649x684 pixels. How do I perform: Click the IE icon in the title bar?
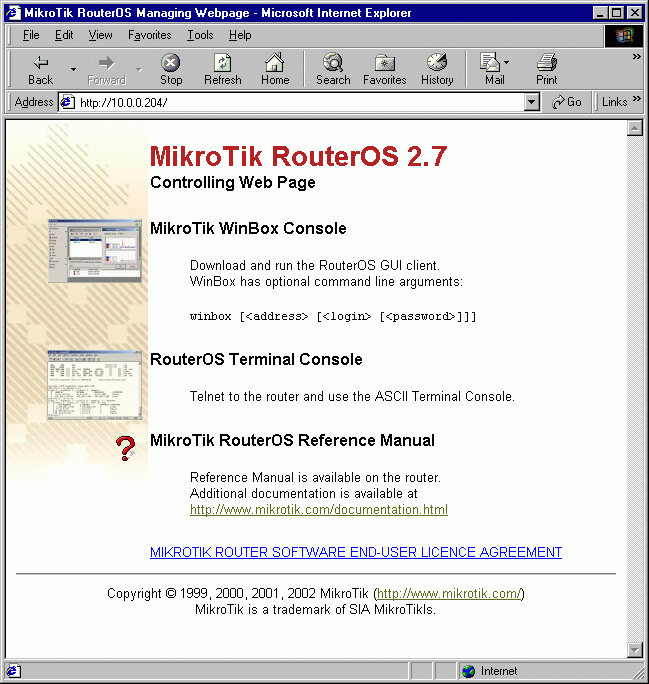(13, 13)
